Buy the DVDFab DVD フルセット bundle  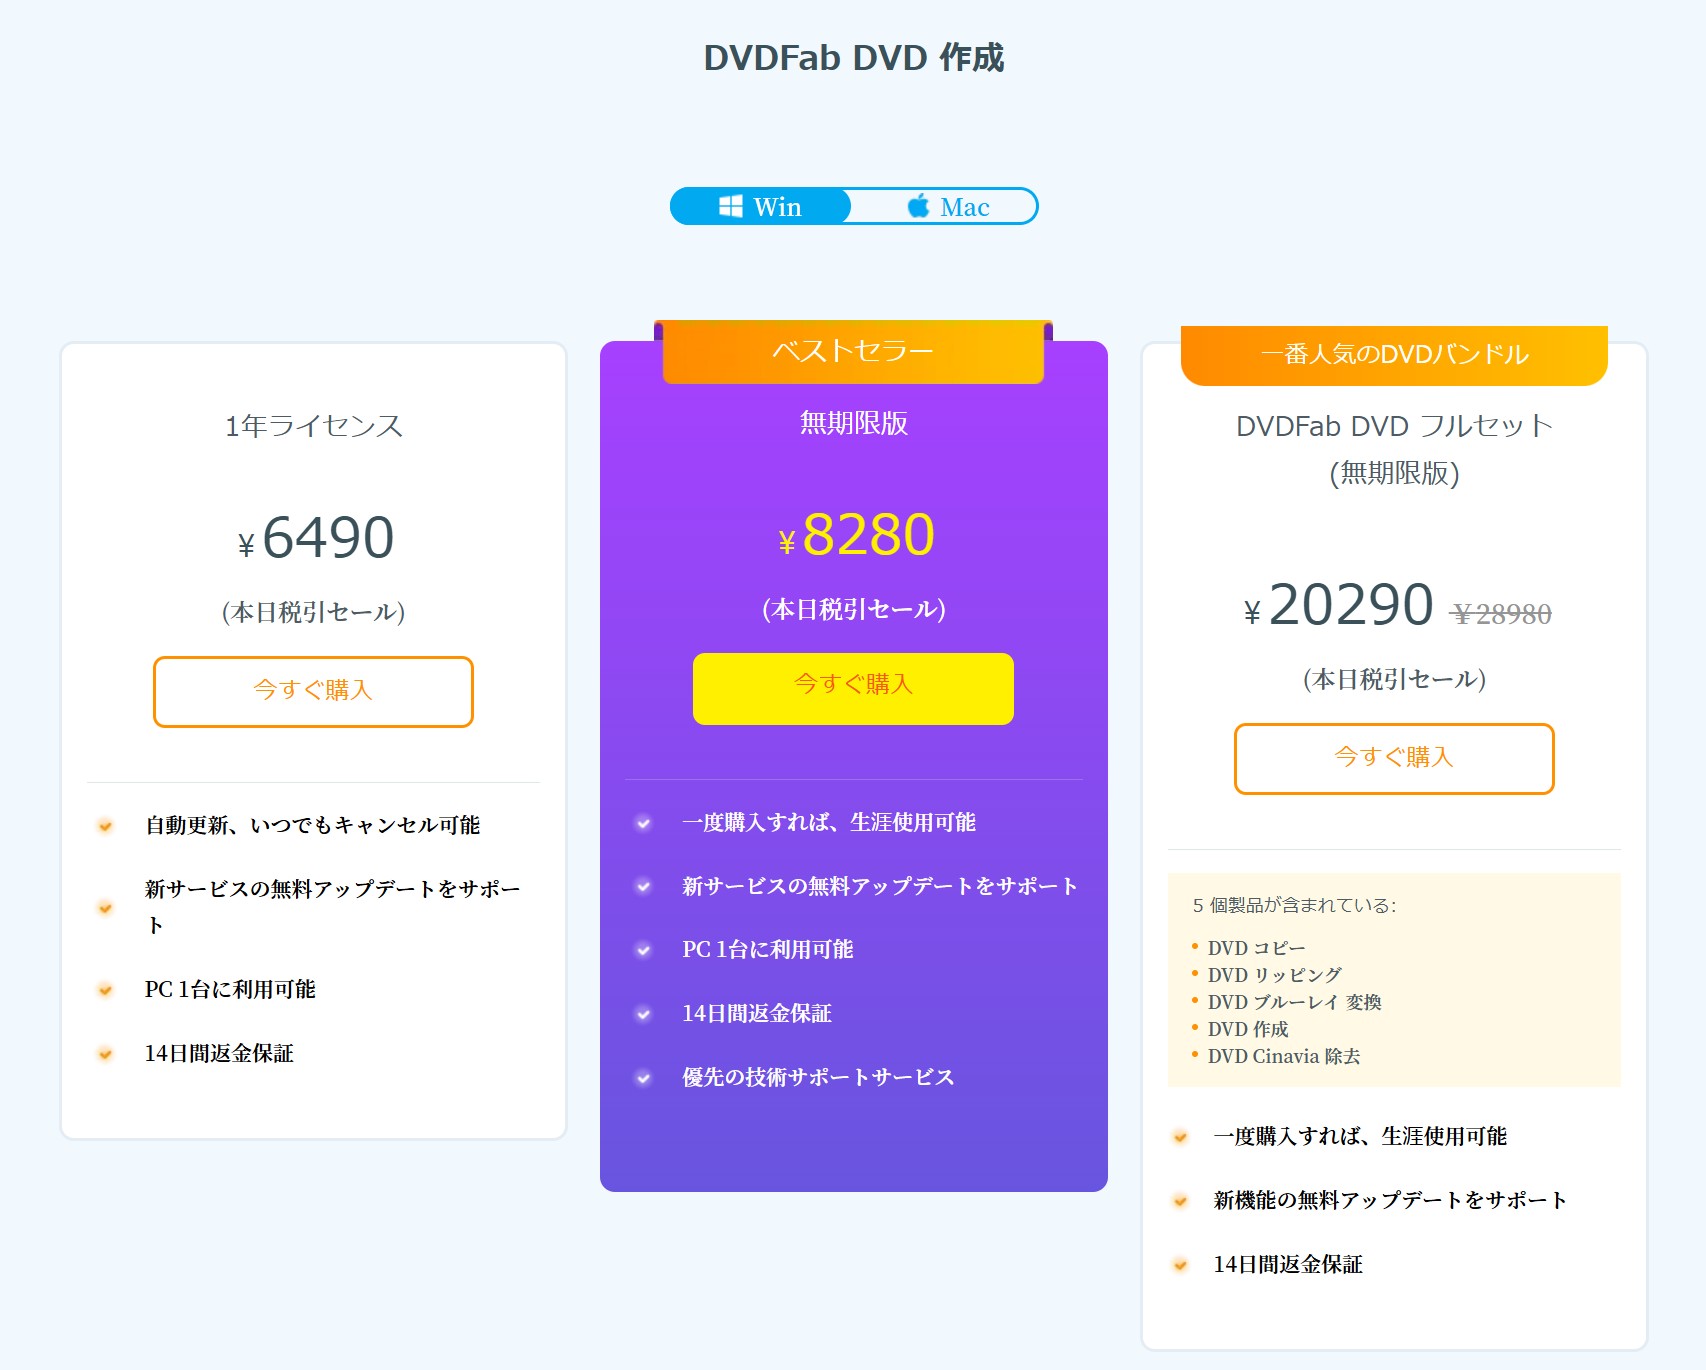click(x=1394, y=758)
